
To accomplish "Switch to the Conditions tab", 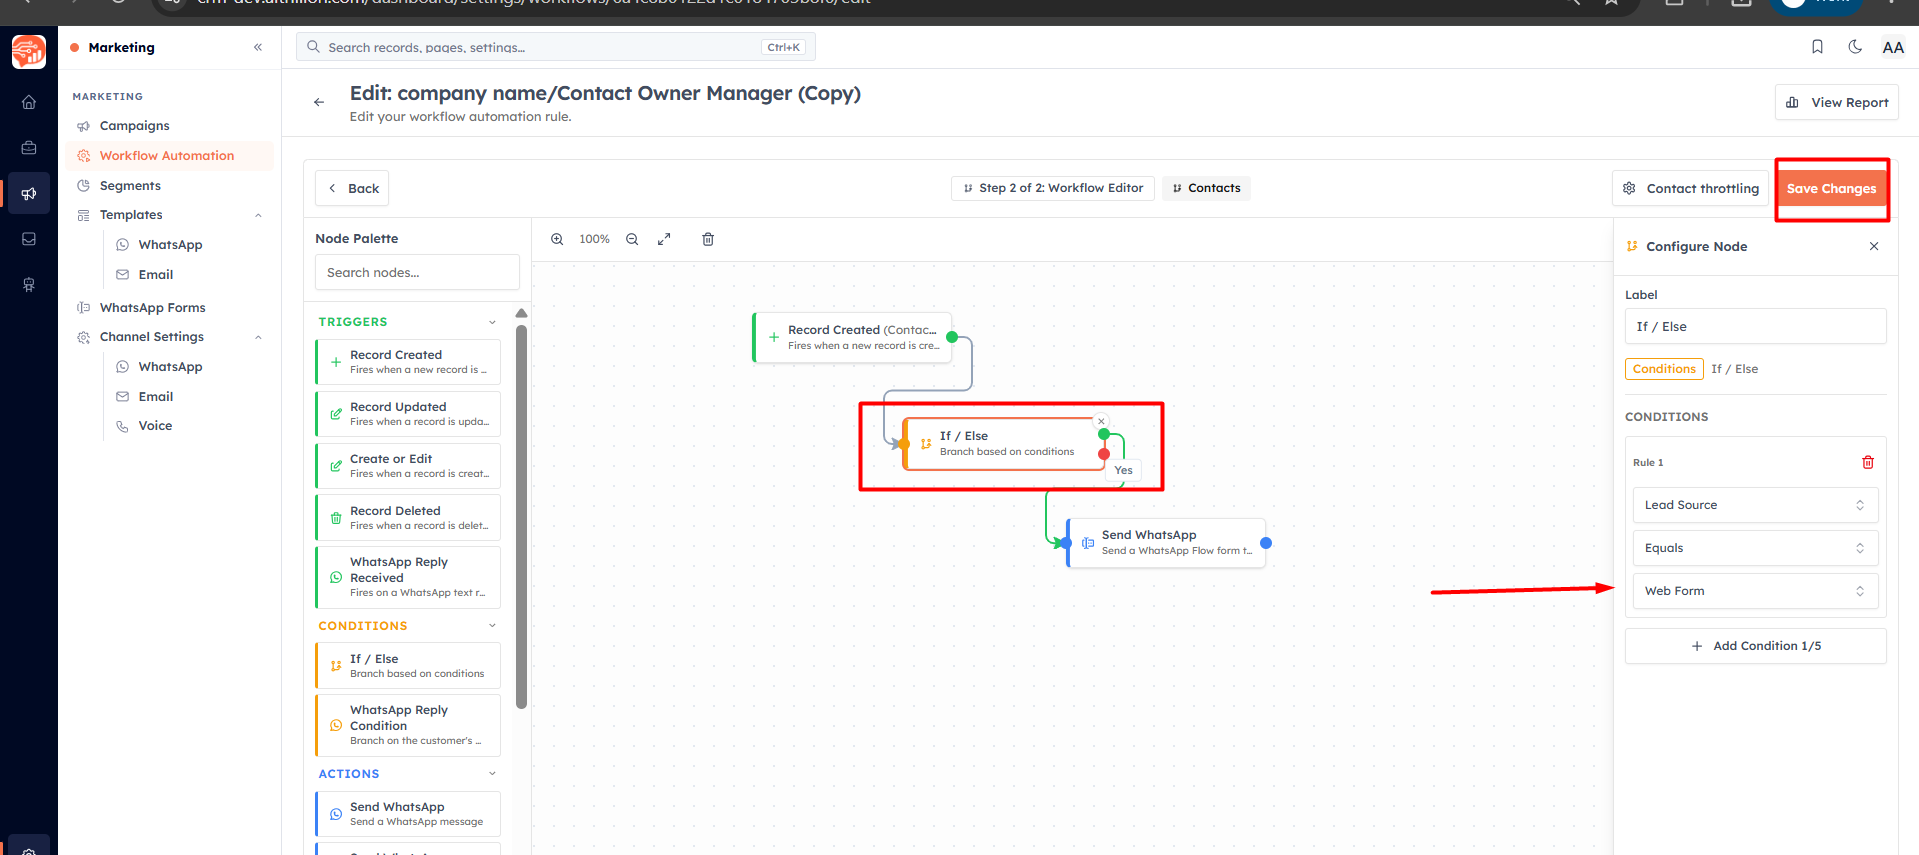I will pos(1664,369).
